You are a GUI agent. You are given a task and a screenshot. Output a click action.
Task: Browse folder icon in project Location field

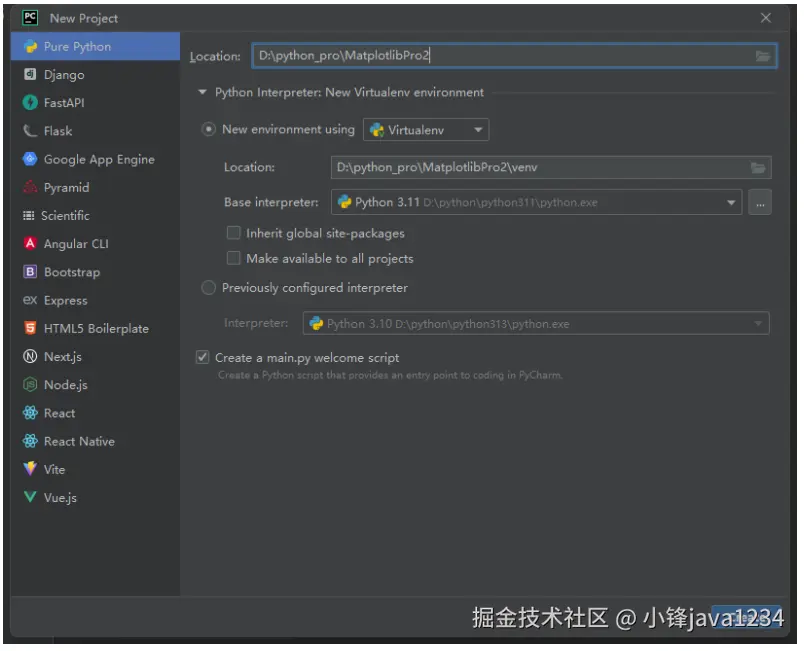763,56
